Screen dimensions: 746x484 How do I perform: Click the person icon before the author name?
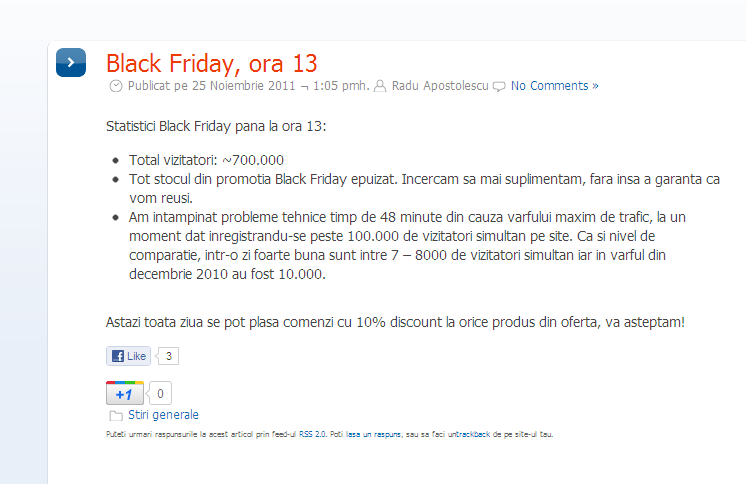380,86
